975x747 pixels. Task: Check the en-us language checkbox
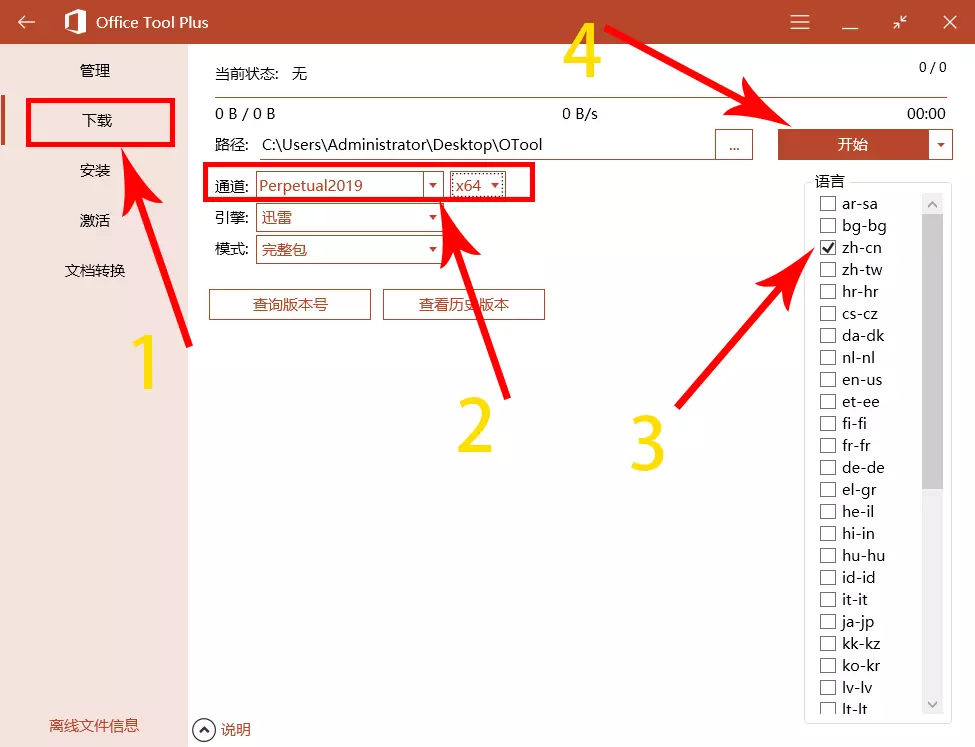(x=828, y=379)
